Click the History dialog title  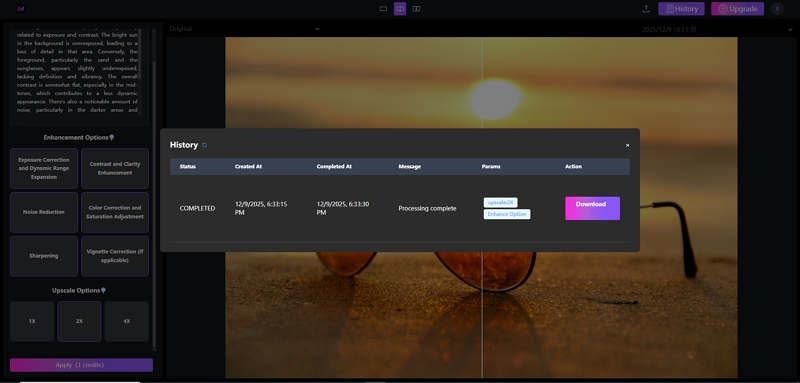pos(184,145)
